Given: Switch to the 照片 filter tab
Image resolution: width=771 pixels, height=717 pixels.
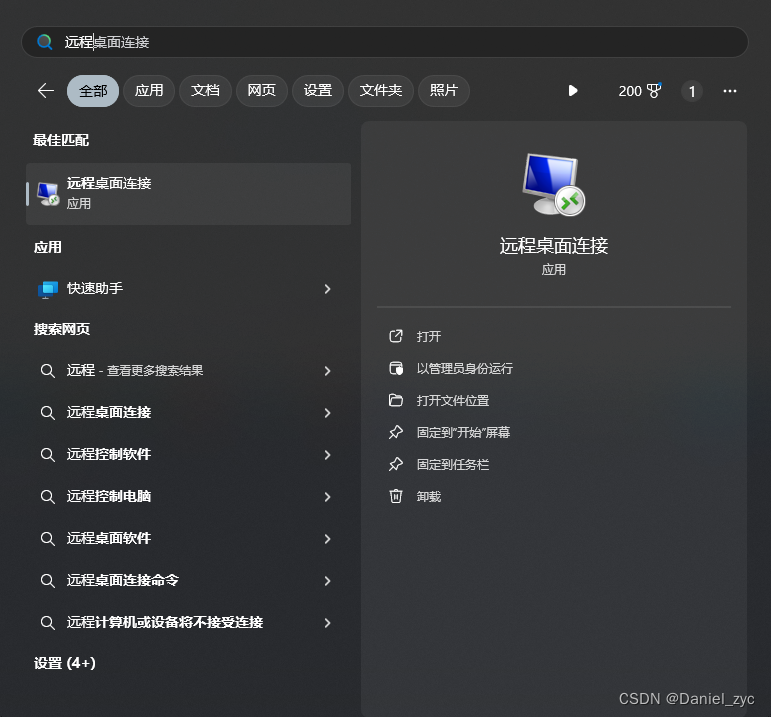Looking at the screenshot, I should pyautogui.click(x=444, y=91).
